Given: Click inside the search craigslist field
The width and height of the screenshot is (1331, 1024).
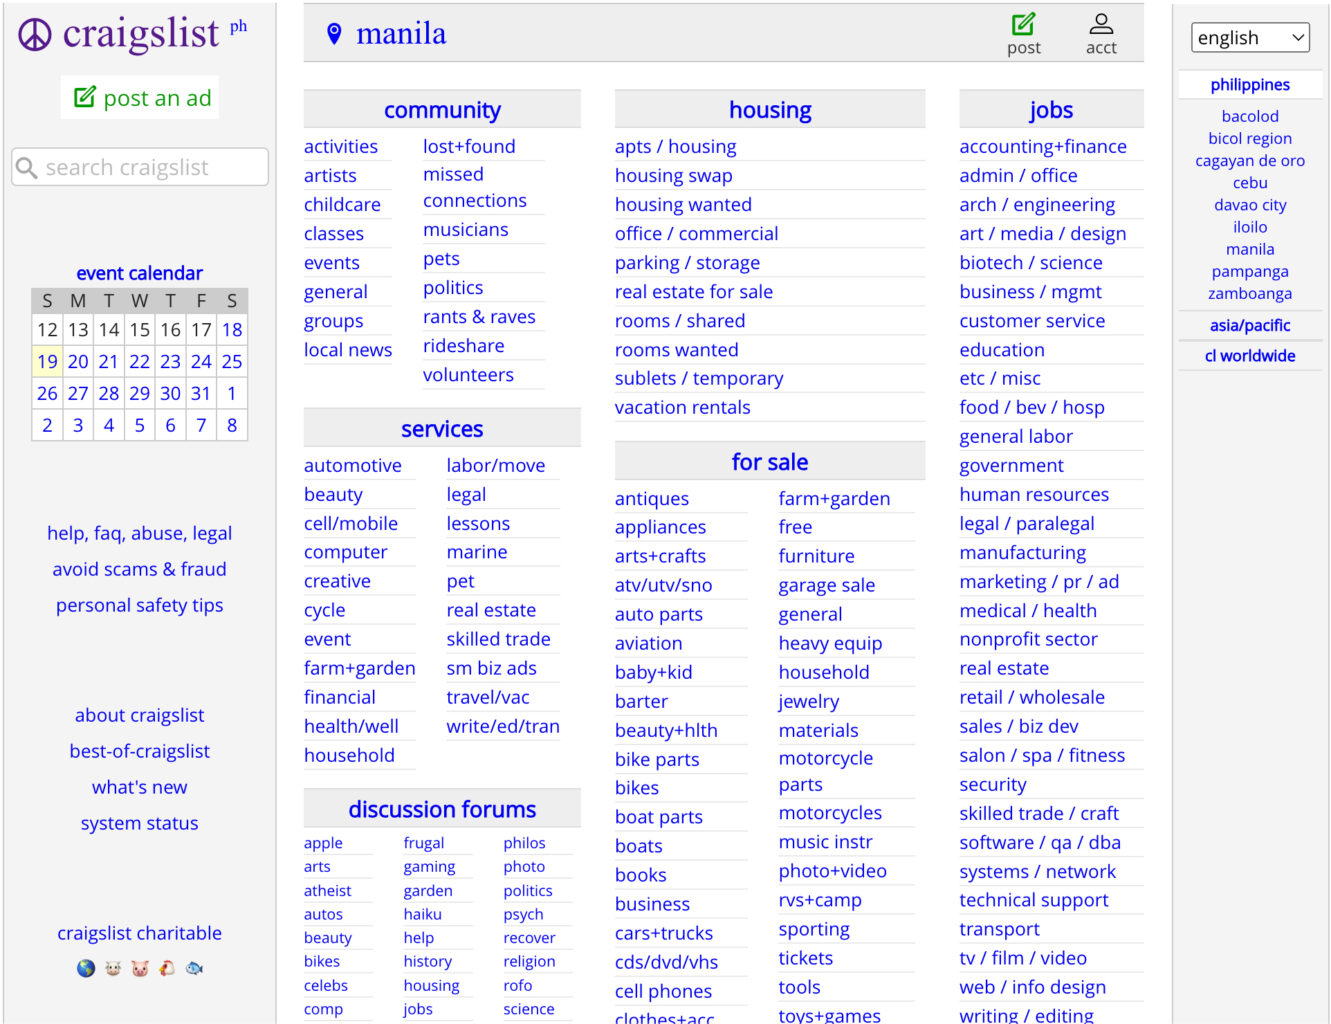Looking at the screenshot, I should tap(140, 167).
